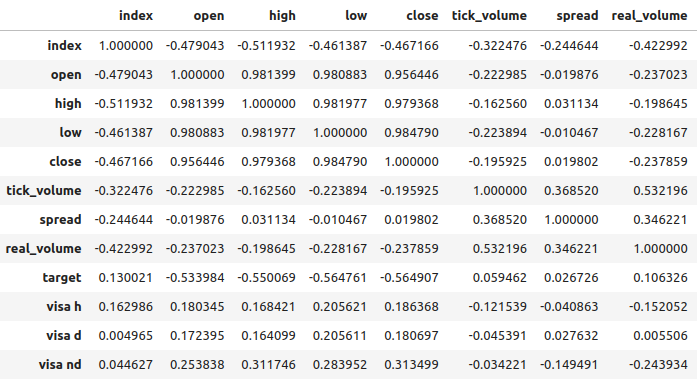Select target's real_volume value 0.106326
Image resolution: width=697 pixels, height=389 pixels.
point(661,277)
